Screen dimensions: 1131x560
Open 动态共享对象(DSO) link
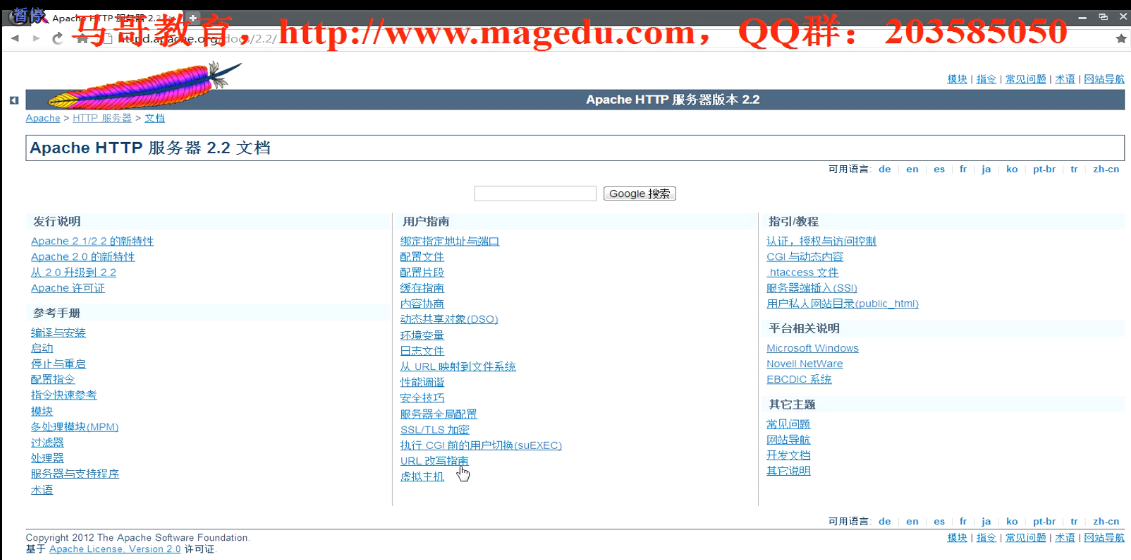[449, 319]
